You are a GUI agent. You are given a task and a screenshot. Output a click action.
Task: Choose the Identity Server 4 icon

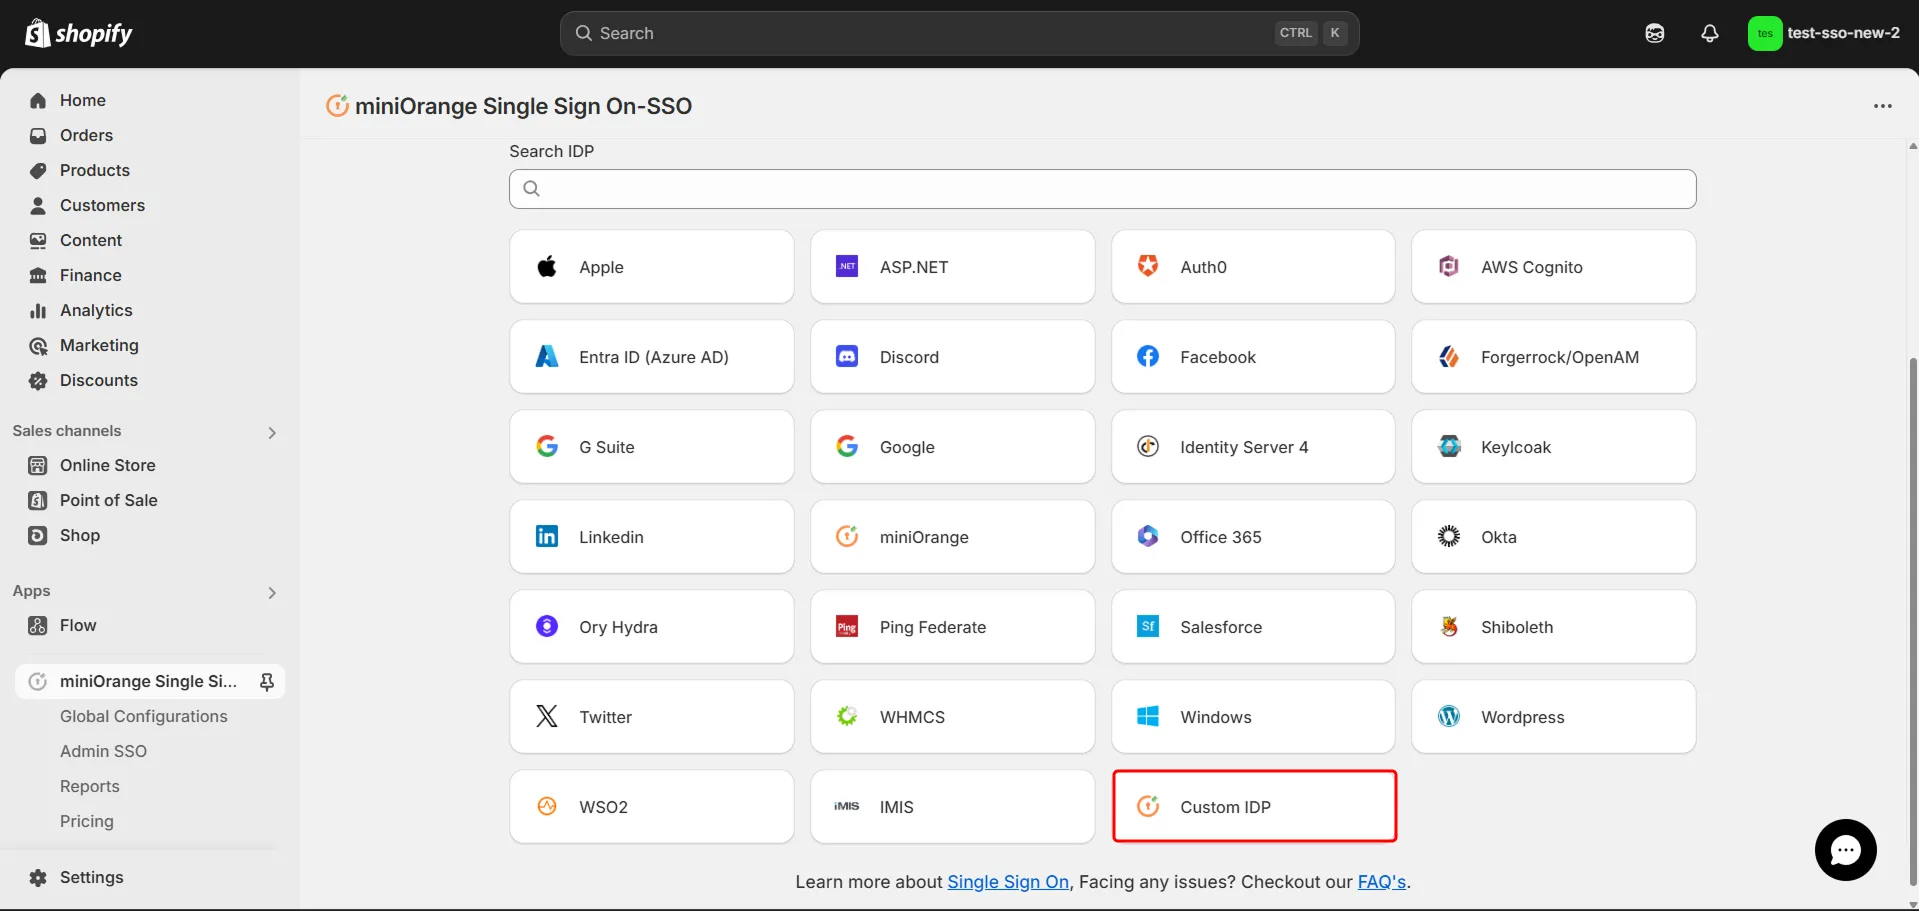[x=1148, y=446]
